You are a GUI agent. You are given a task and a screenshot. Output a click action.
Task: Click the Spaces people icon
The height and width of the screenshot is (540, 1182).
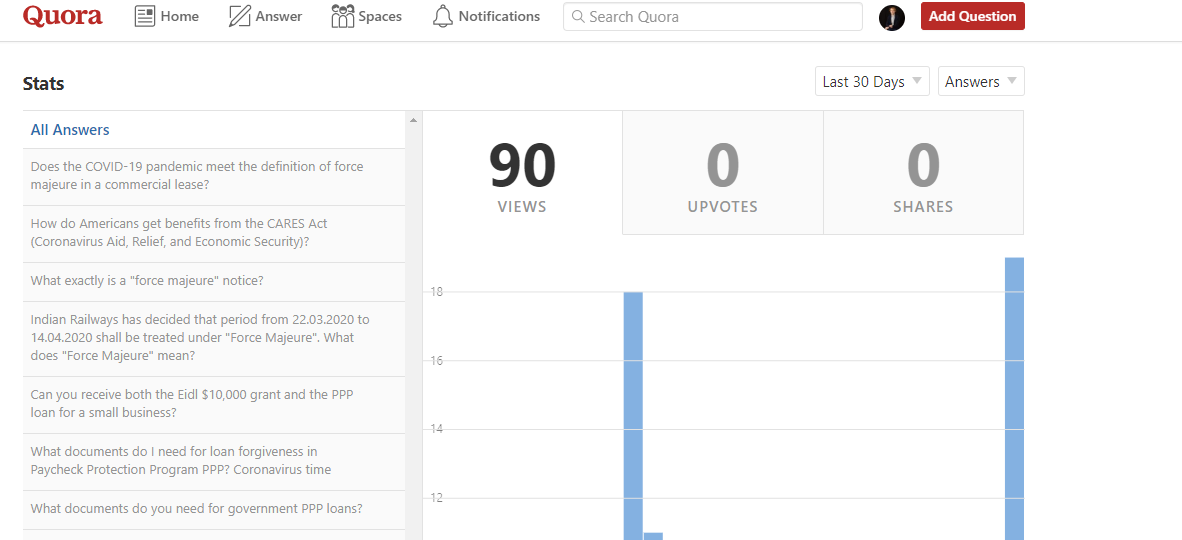tap(342, 16)
